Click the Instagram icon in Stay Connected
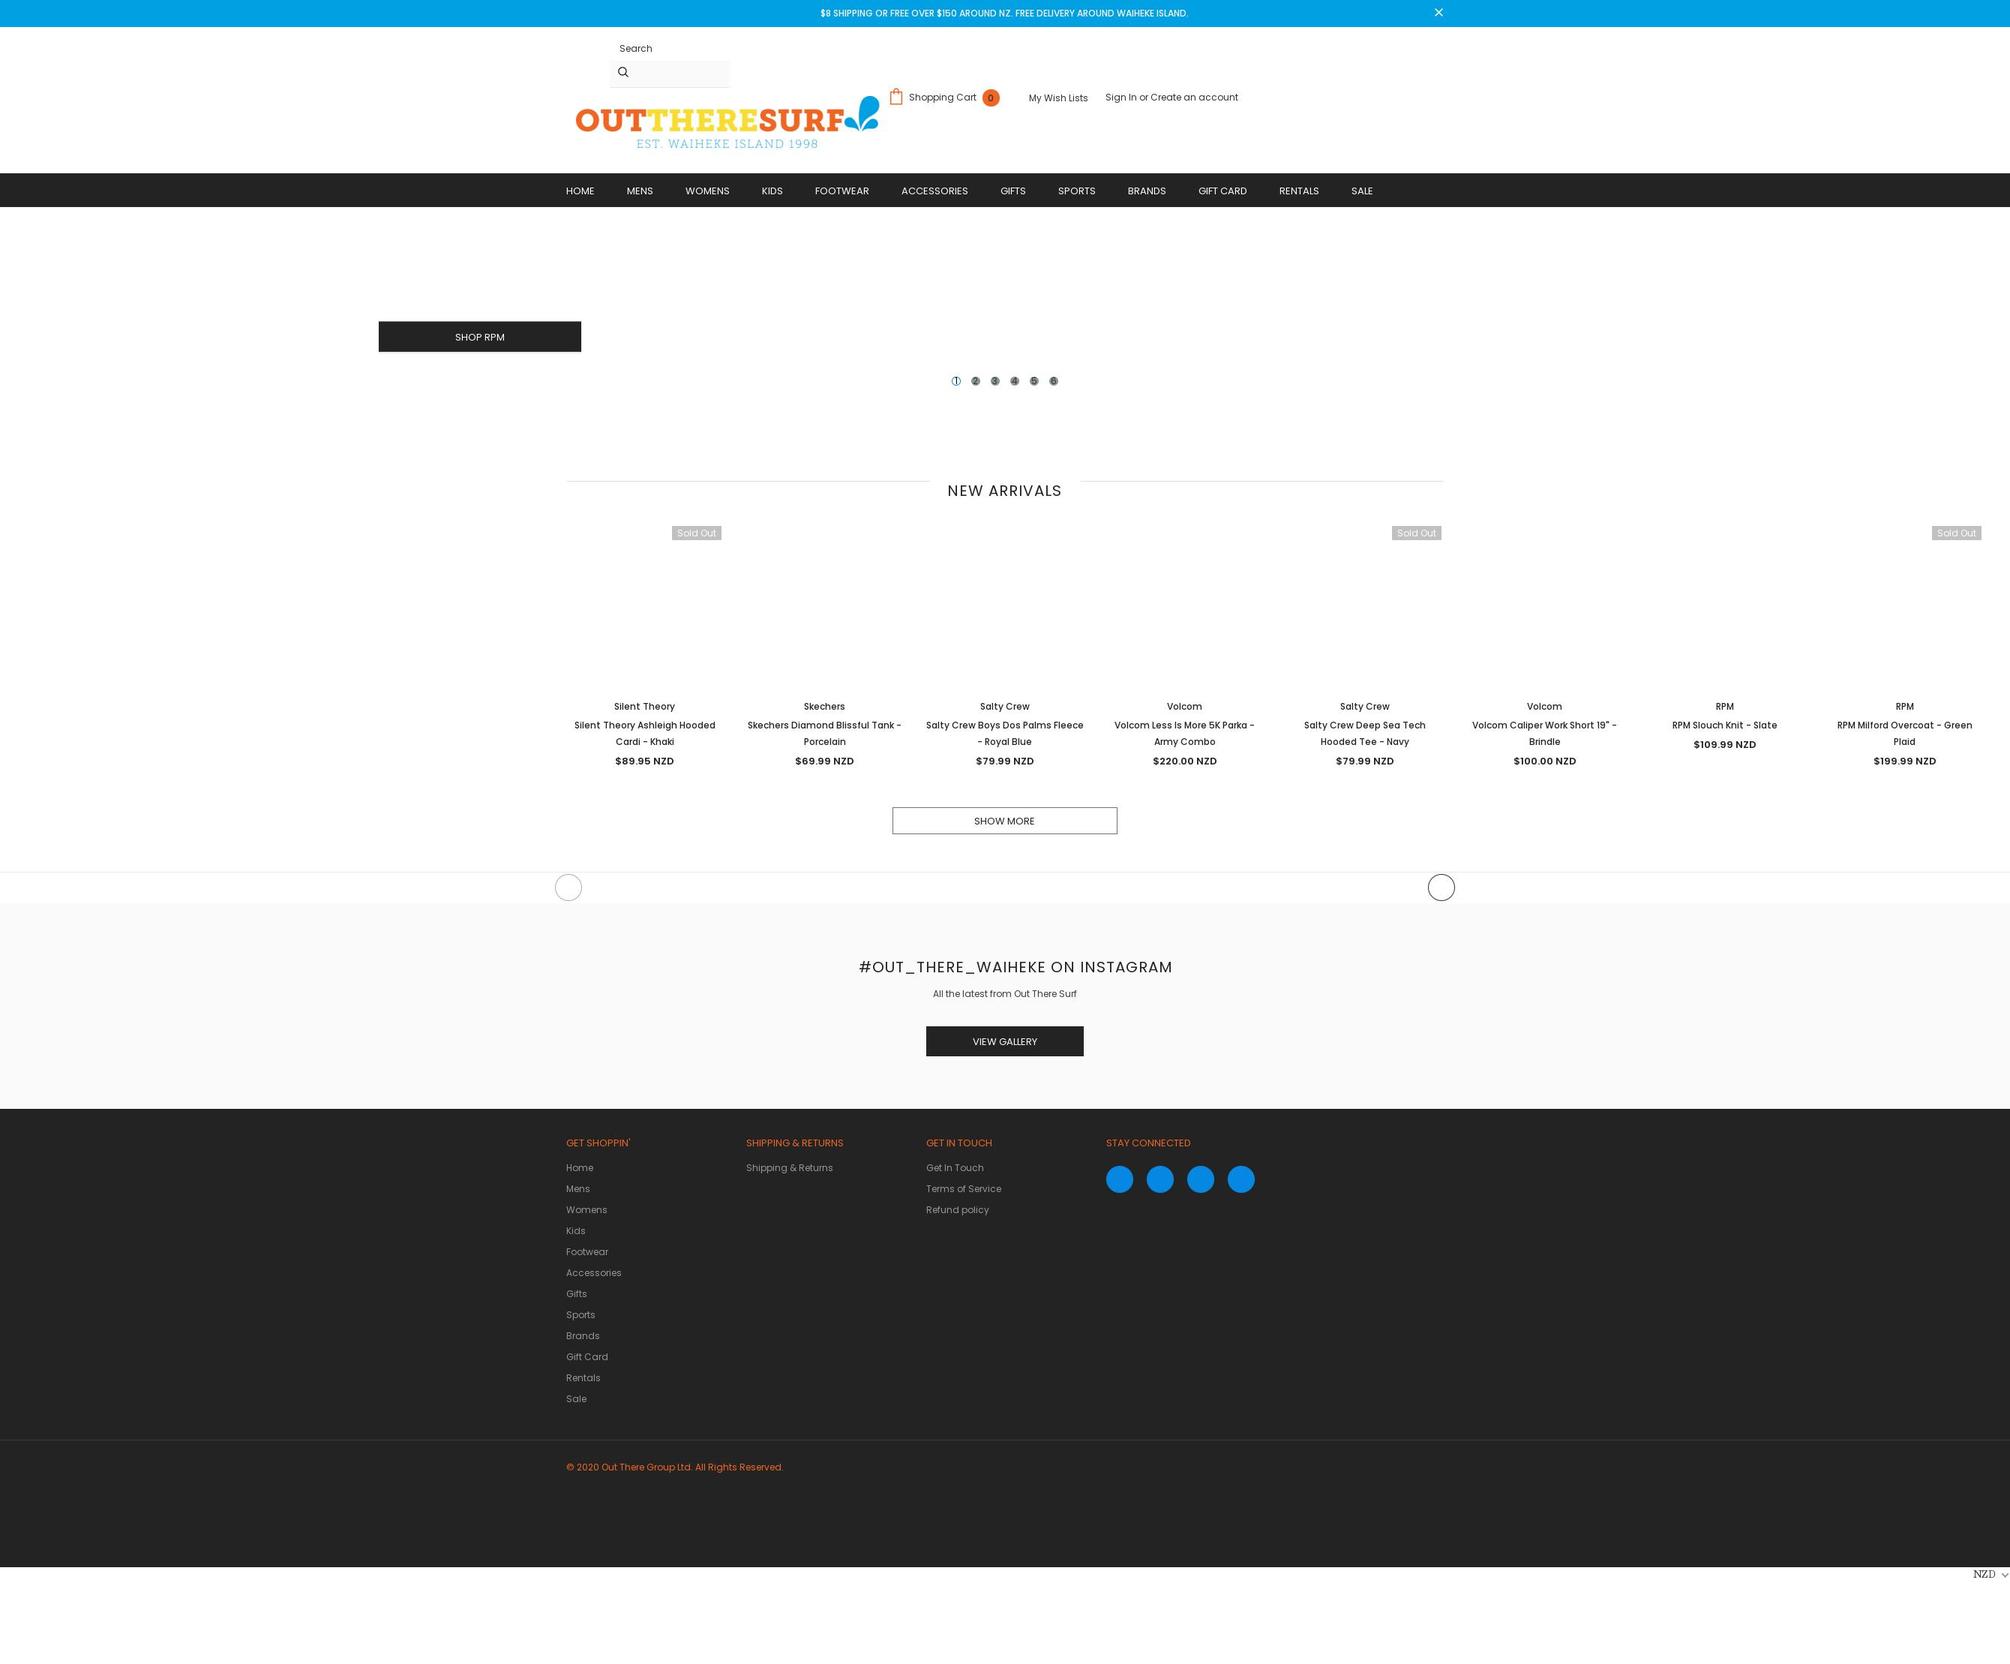 coord(1200,1178)
